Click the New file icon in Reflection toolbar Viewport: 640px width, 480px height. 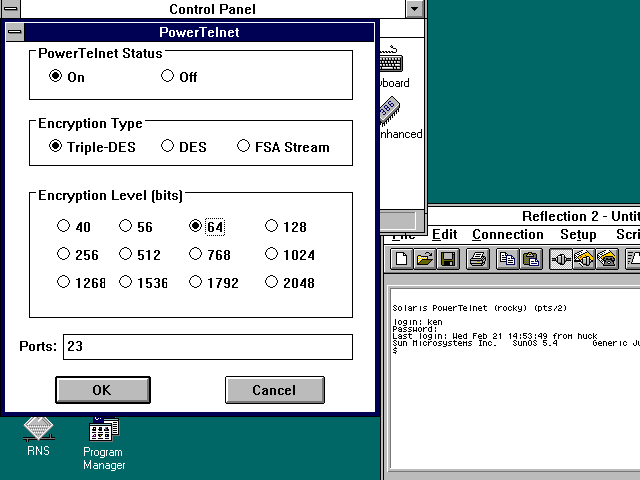coord(402,260)
